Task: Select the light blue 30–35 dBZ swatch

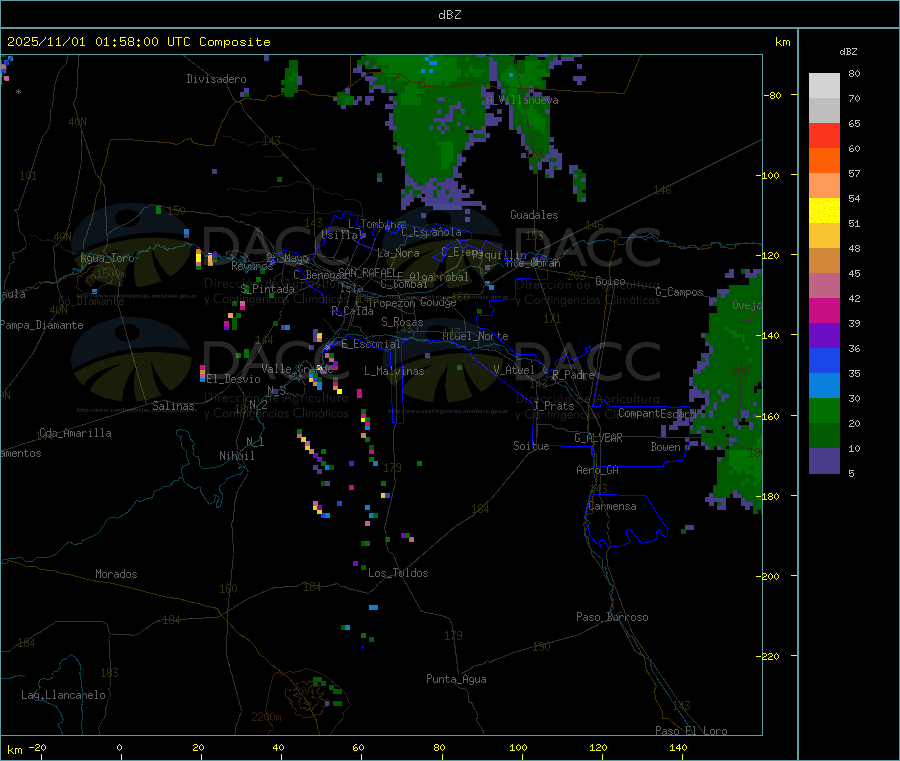Action: click(824, 386)
